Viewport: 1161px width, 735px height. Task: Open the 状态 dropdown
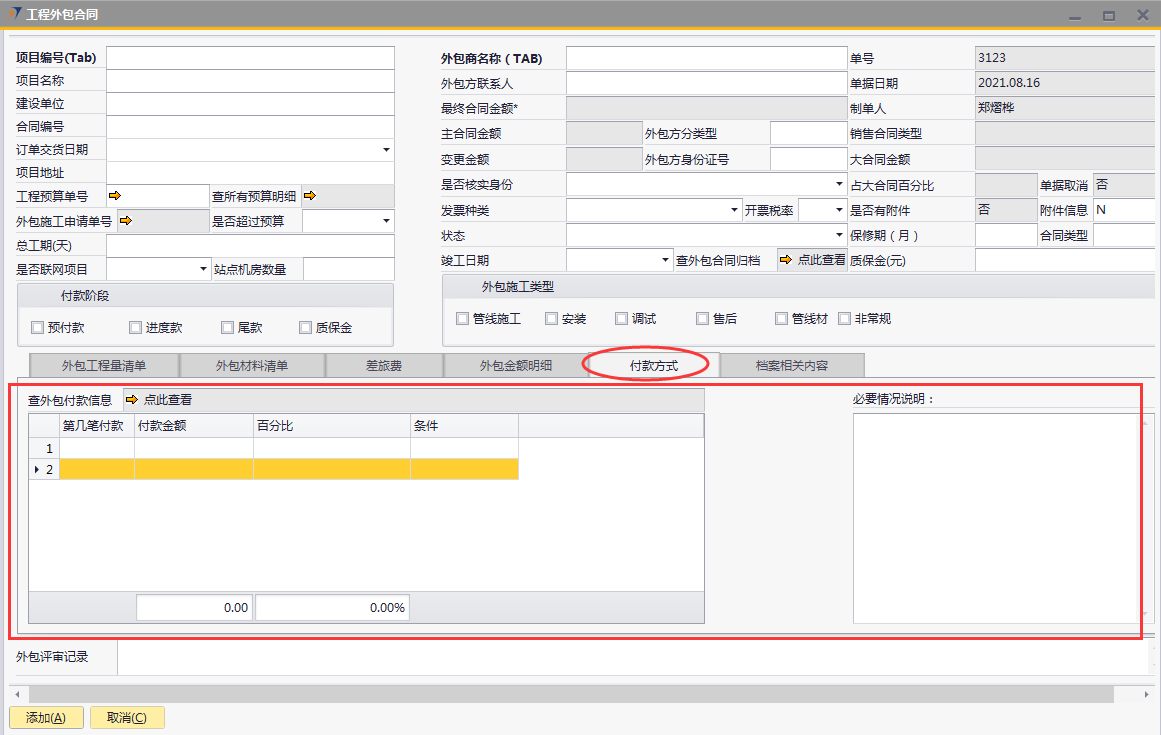click(839, 236)
